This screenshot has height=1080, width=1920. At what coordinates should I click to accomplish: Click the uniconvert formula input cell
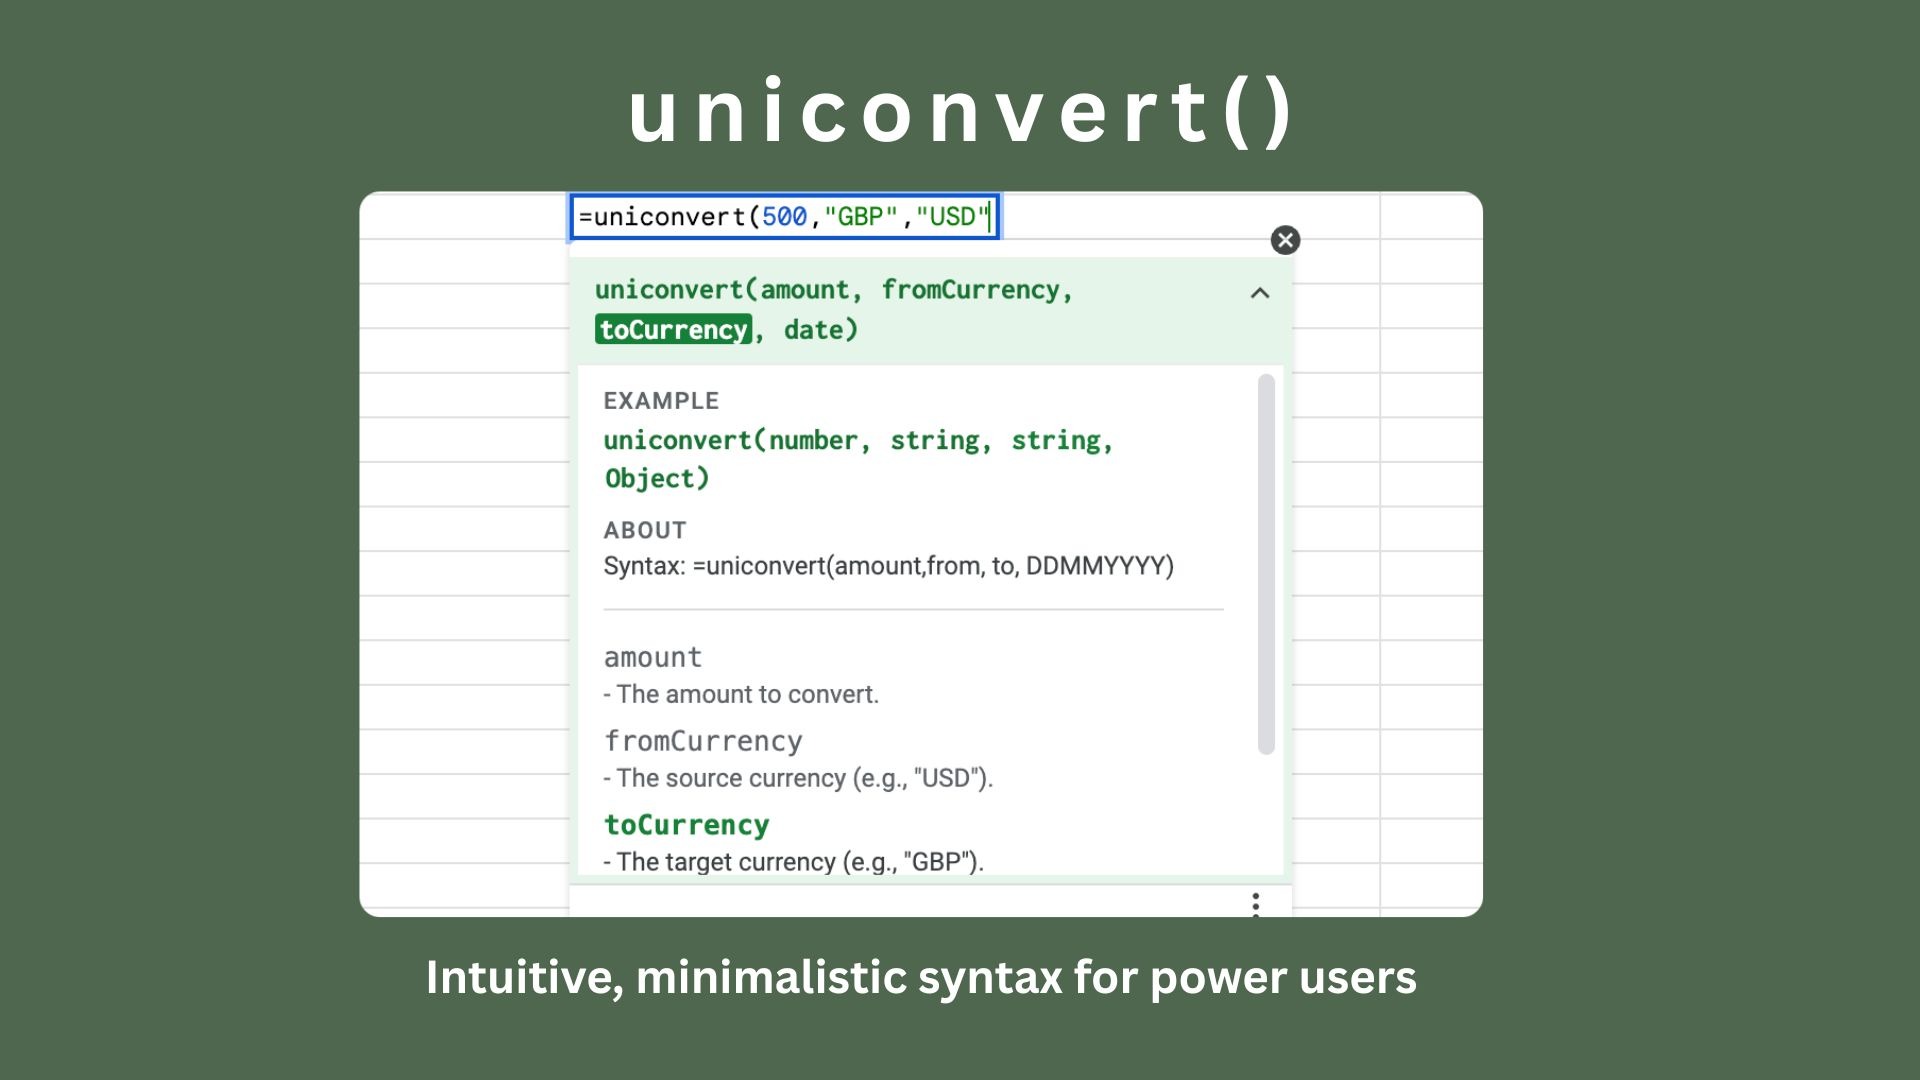785,217
